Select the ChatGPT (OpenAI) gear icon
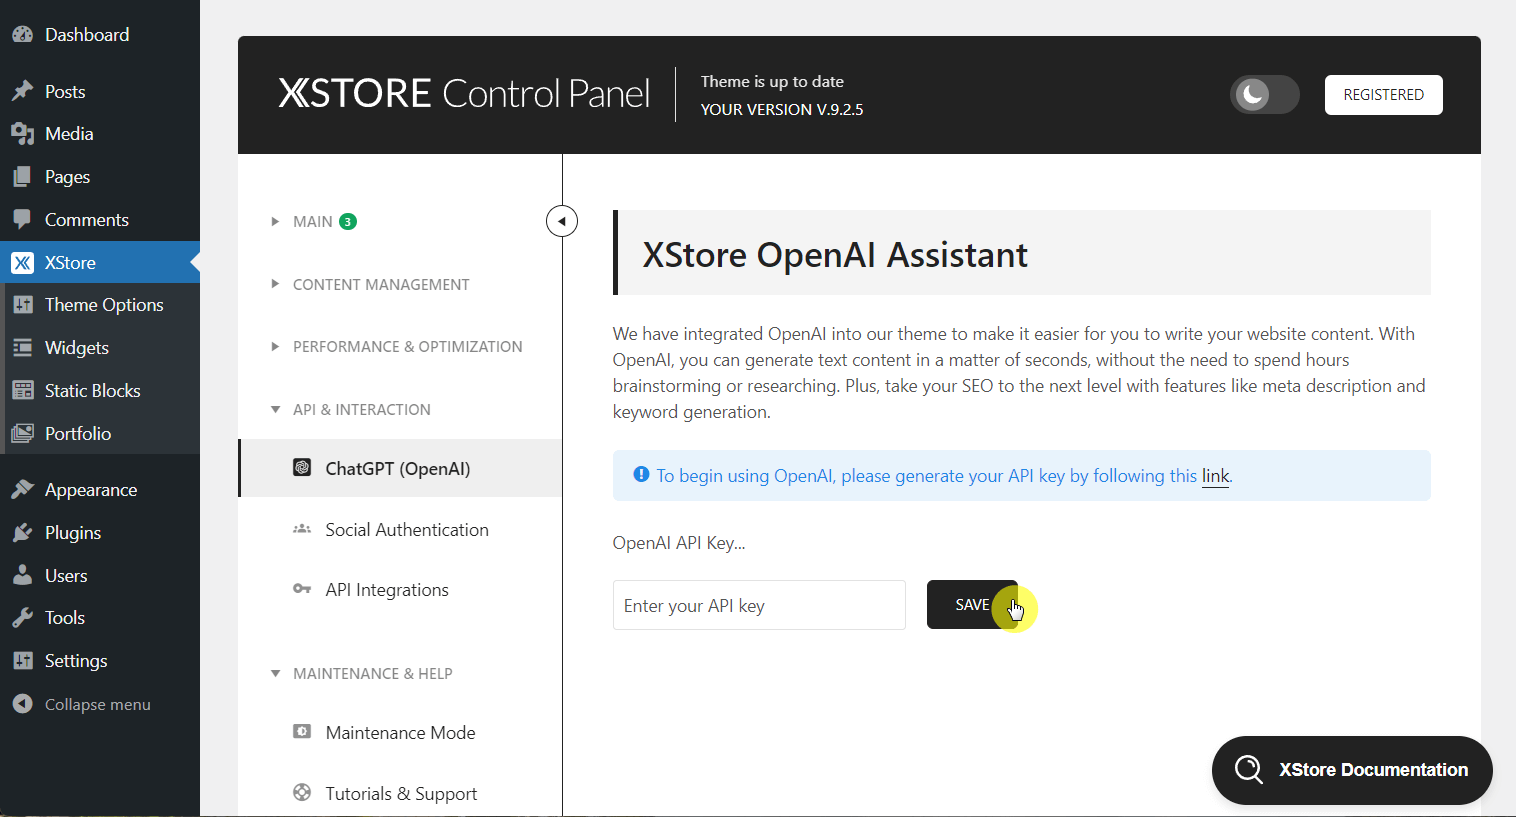This screenshot has height=817, width=1516. (302, 467)
